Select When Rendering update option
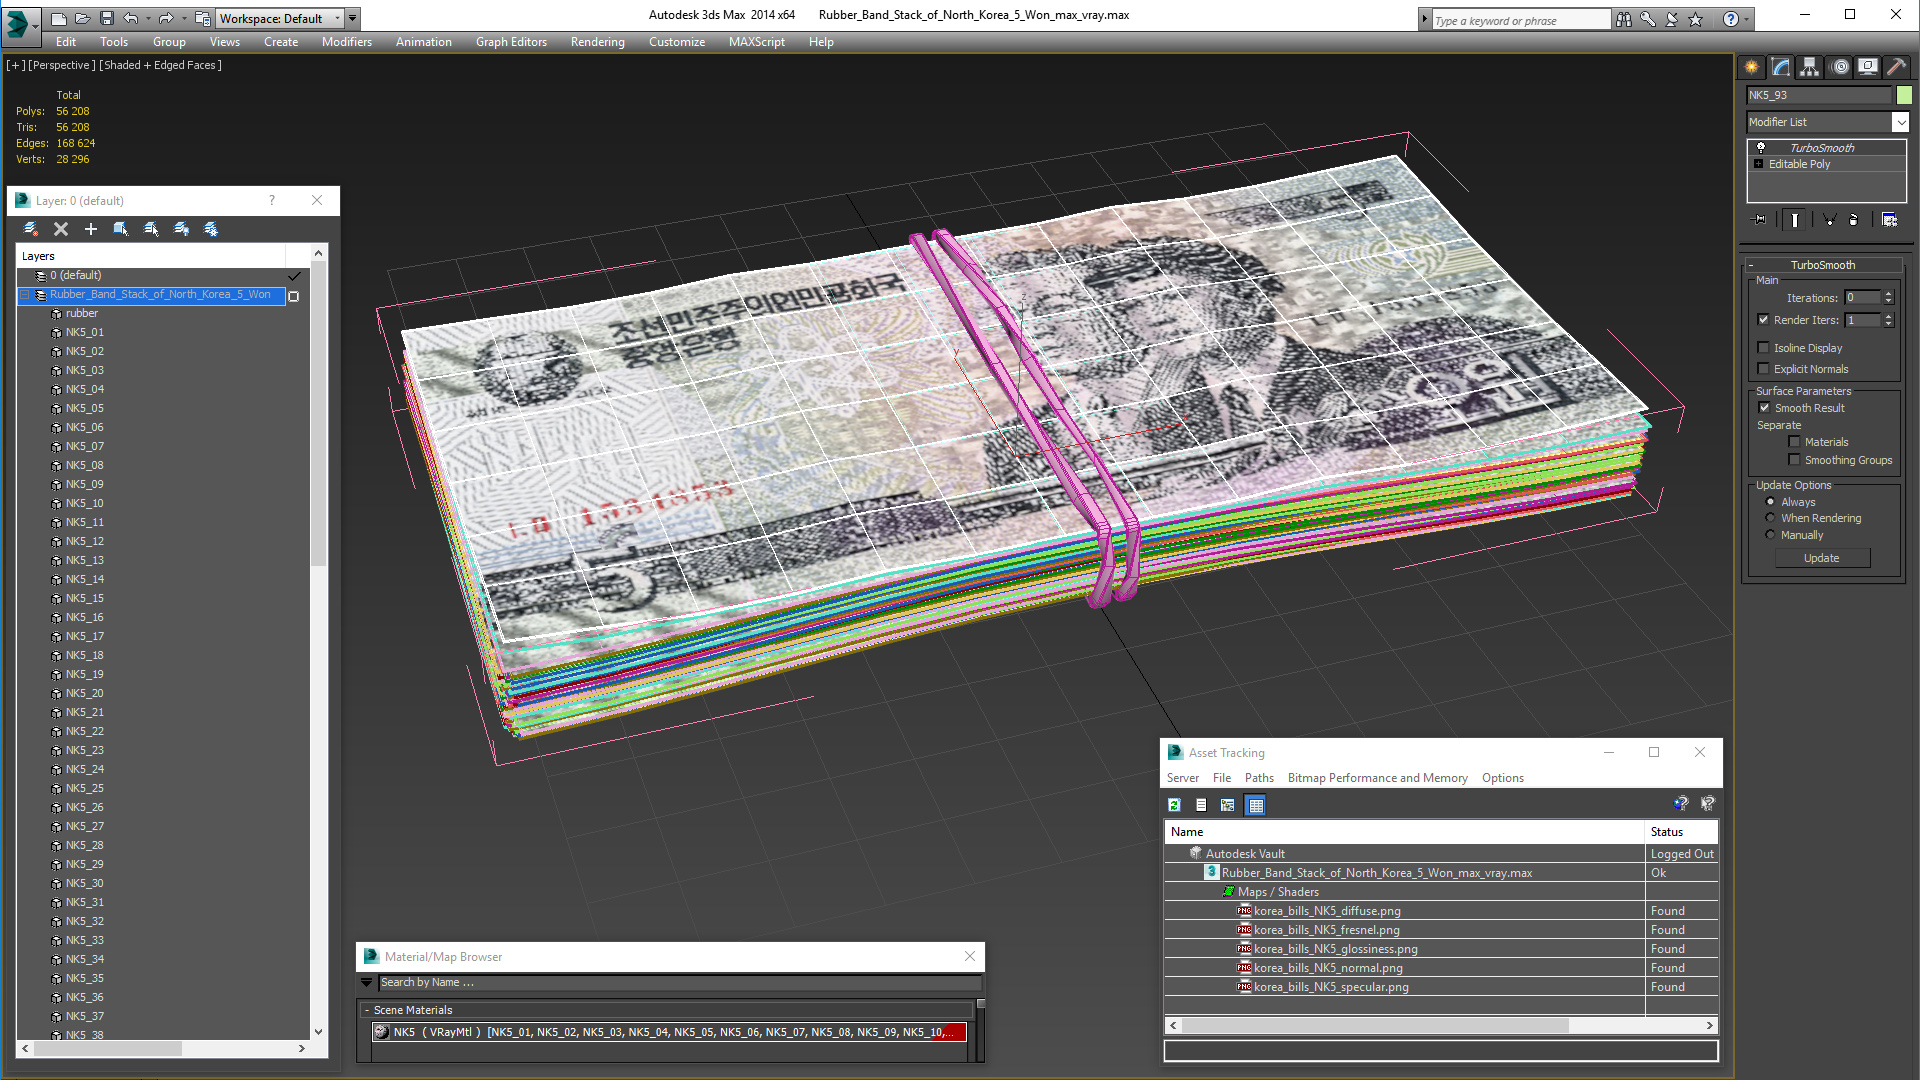The width and height of the screenshot is (1920, 1080). coord(1771,518)
